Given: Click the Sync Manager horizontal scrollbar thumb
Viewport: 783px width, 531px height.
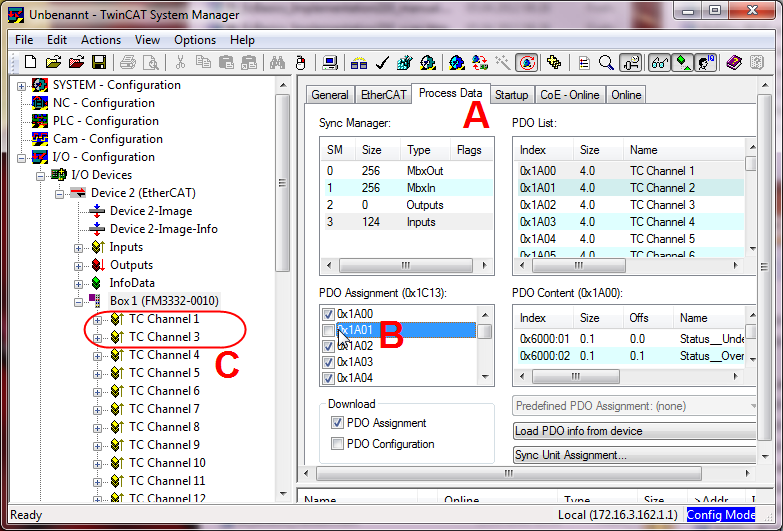Looking at the screenshot, I should 405,265.
